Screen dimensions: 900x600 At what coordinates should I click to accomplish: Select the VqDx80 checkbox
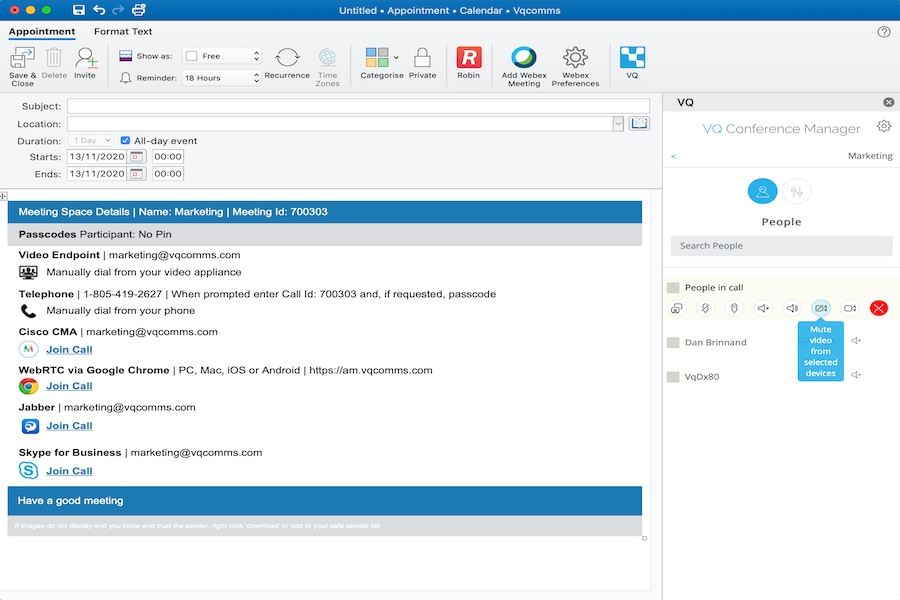[x=673, y=377]
